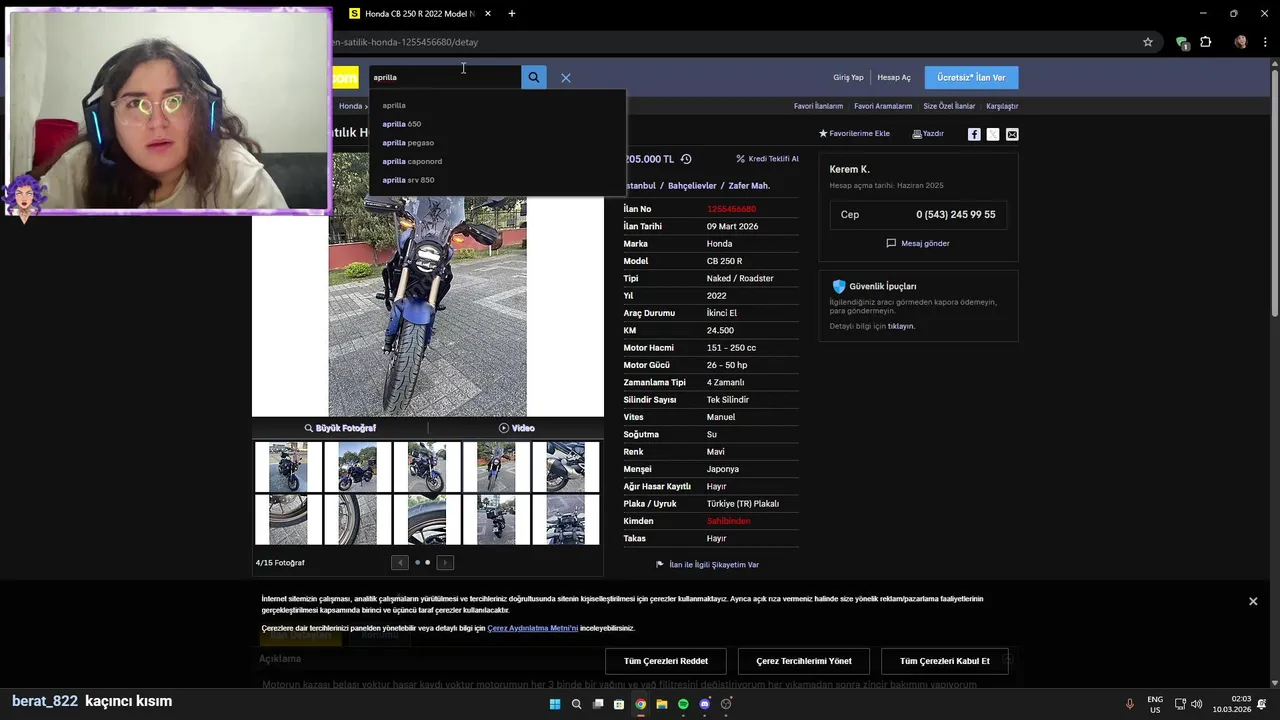Open a new browser tab
Viewport: 1280px width, 720px height.
coord(512,14)
